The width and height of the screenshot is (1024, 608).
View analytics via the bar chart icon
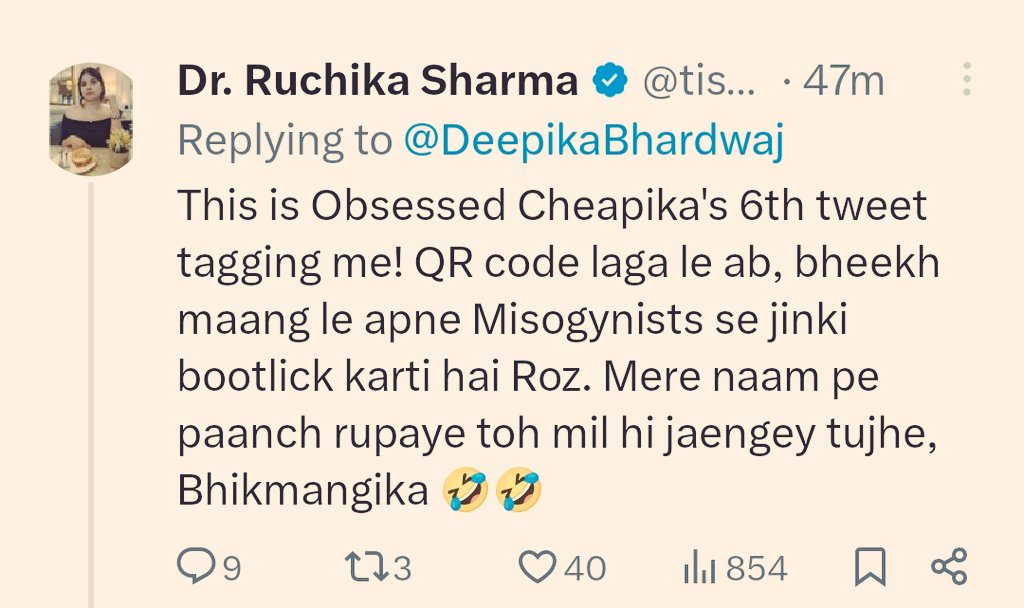(700, 567)
